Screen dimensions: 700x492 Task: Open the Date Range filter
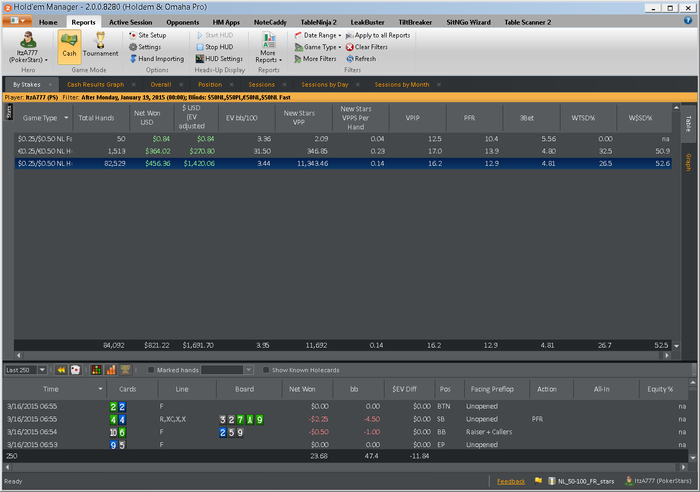[x=317, y=35]
